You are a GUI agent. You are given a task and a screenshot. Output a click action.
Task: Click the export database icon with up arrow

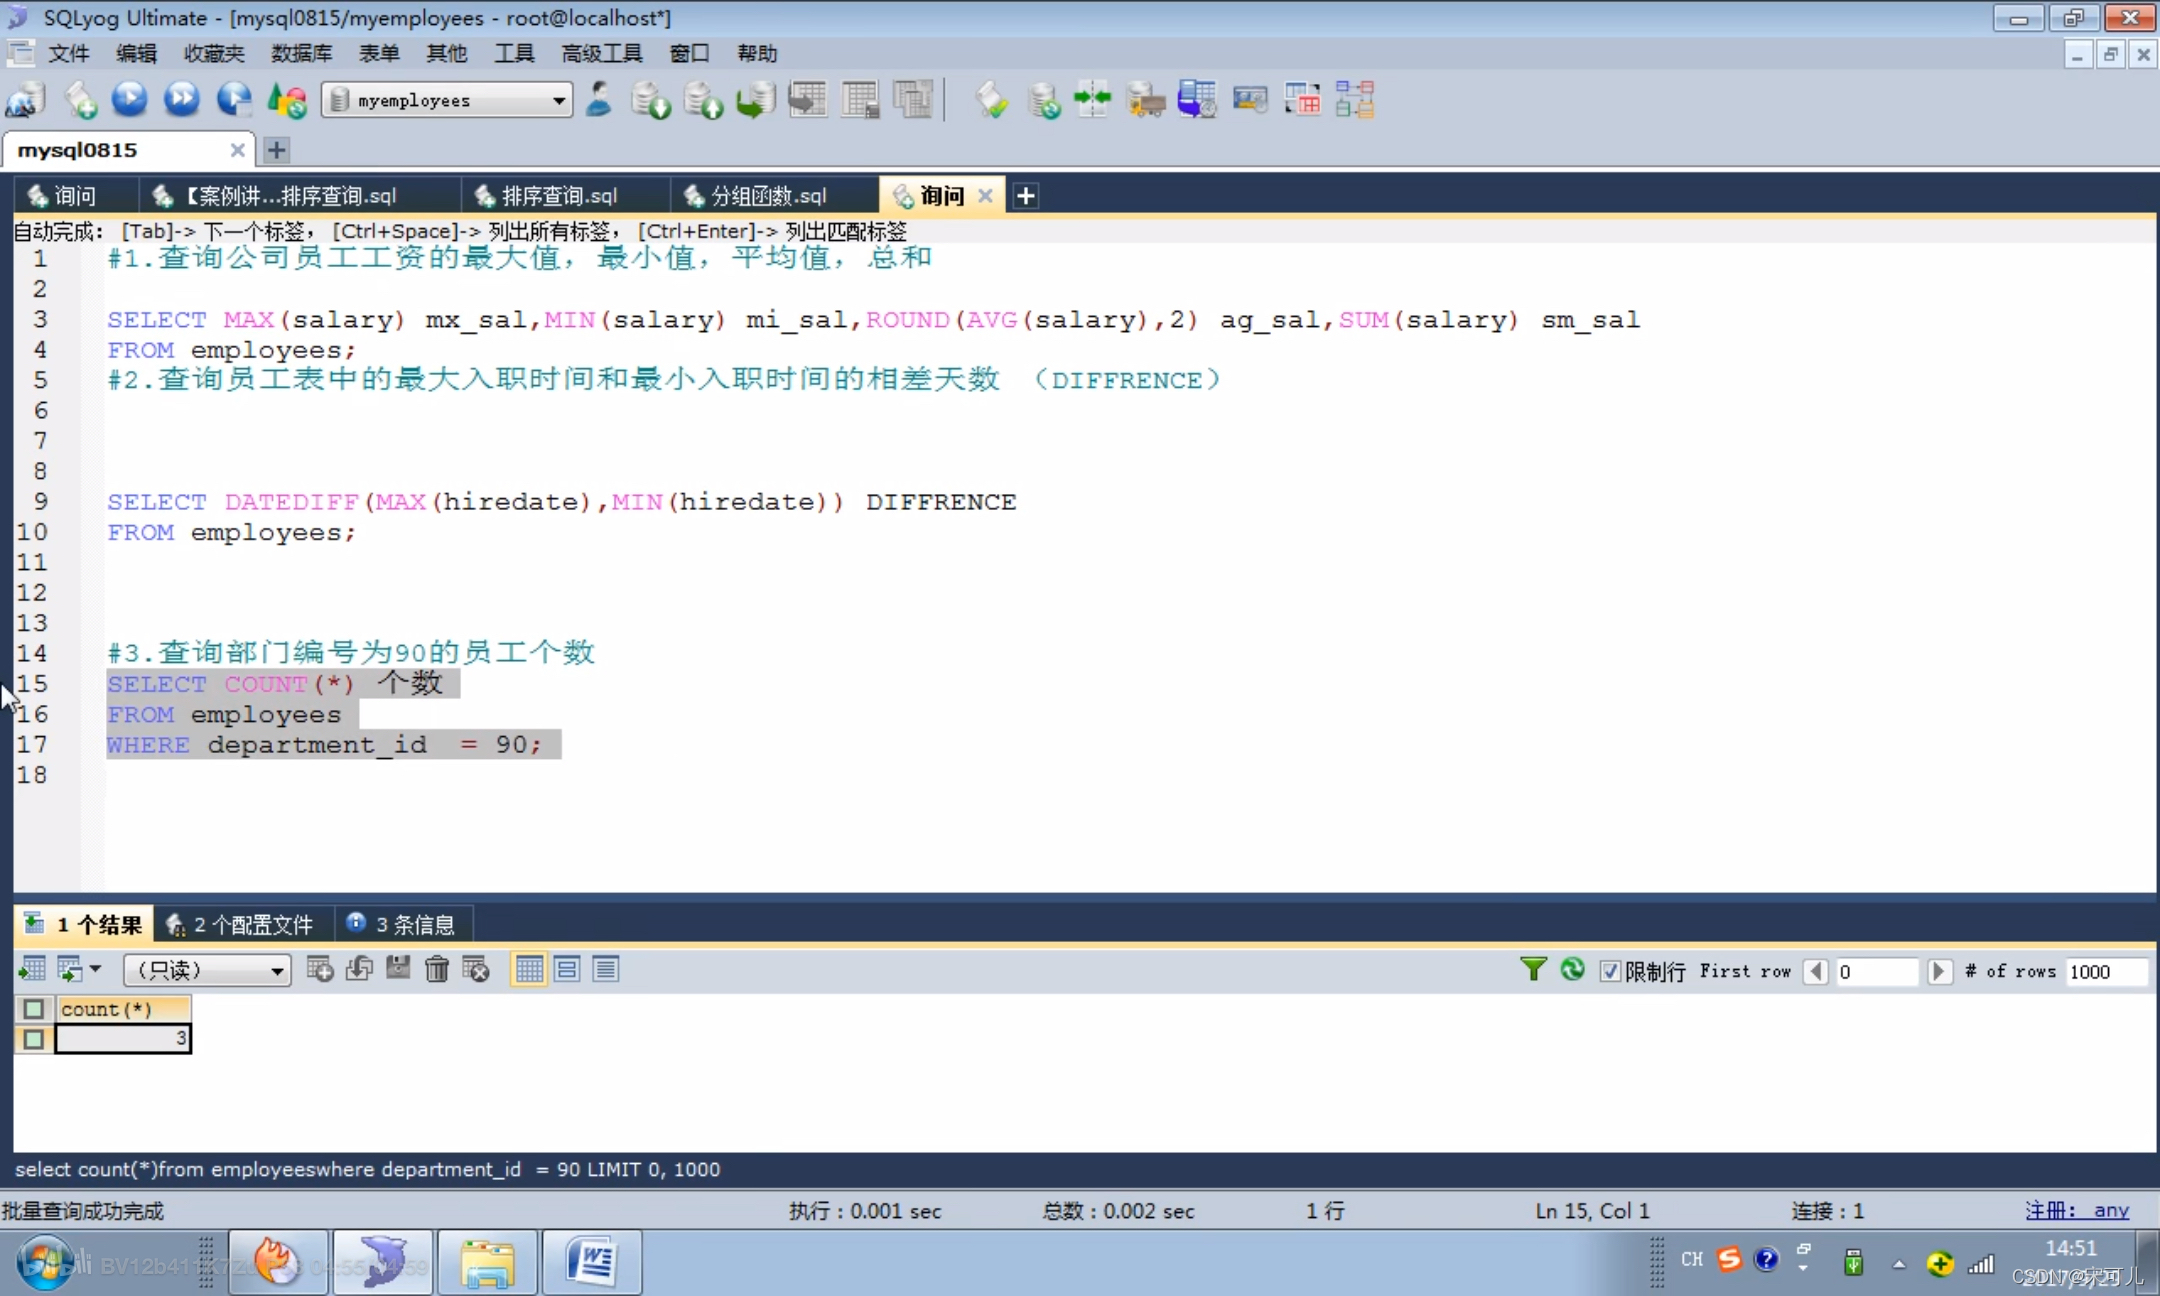click(703, 100)
